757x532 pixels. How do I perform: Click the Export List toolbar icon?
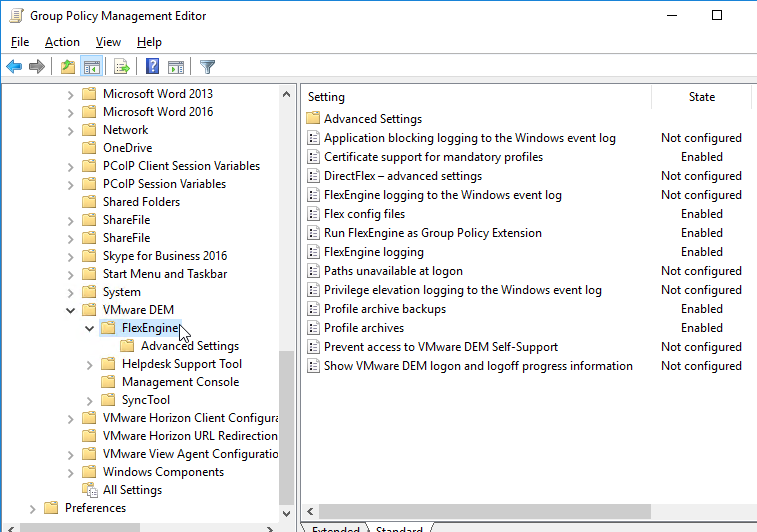point(122,67)
